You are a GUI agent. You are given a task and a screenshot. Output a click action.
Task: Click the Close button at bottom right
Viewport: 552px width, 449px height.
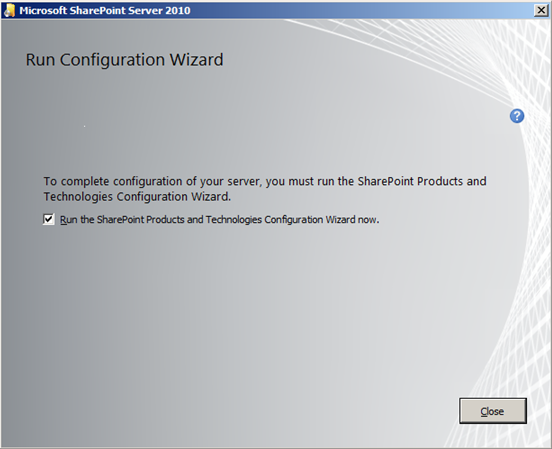click(493, 411)
